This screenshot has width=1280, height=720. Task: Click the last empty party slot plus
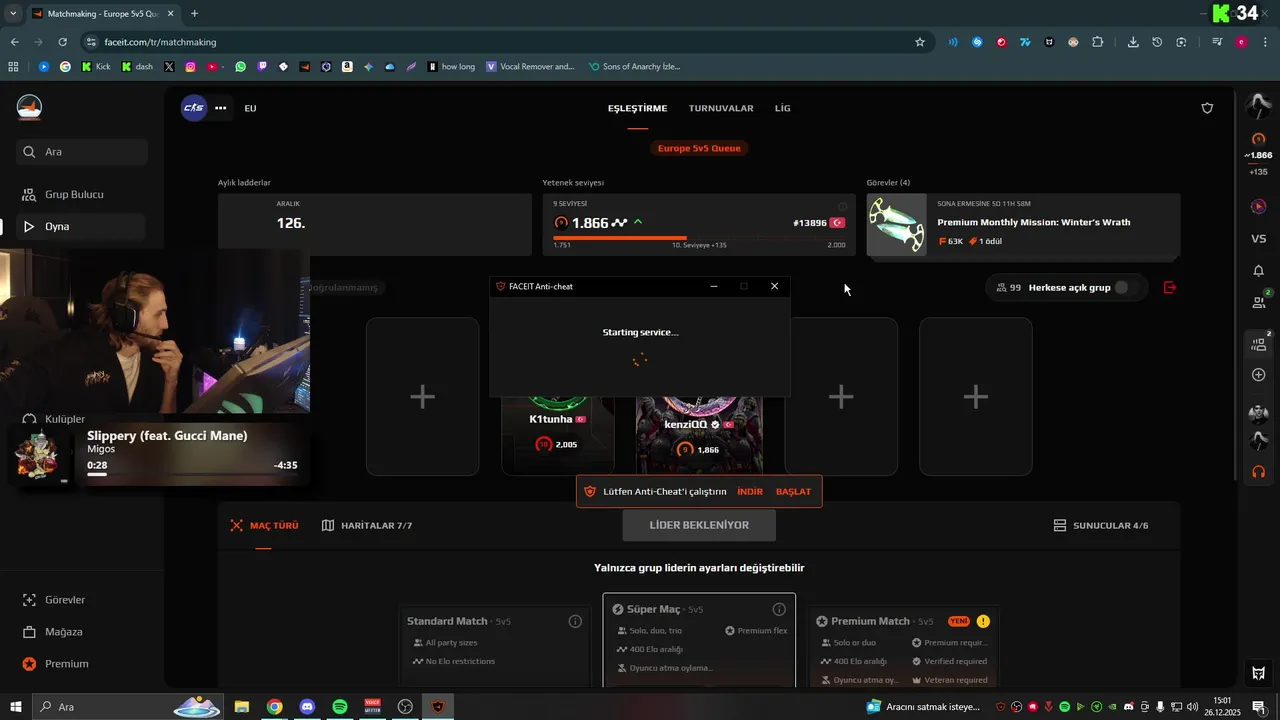tap(976, 397)
